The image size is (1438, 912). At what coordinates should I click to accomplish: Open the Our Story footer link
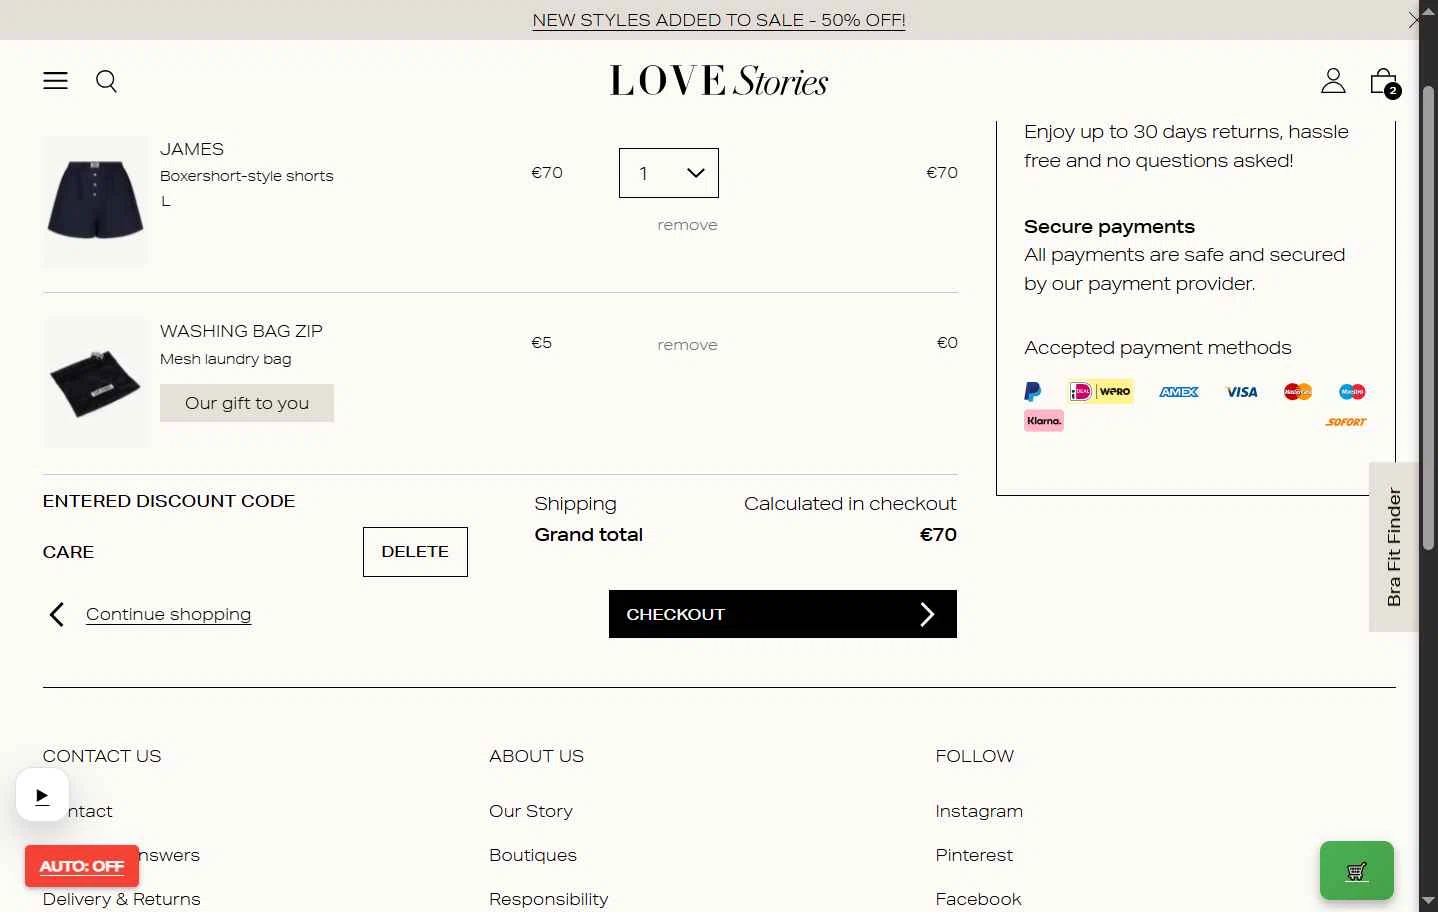click(x=531, y=811)
